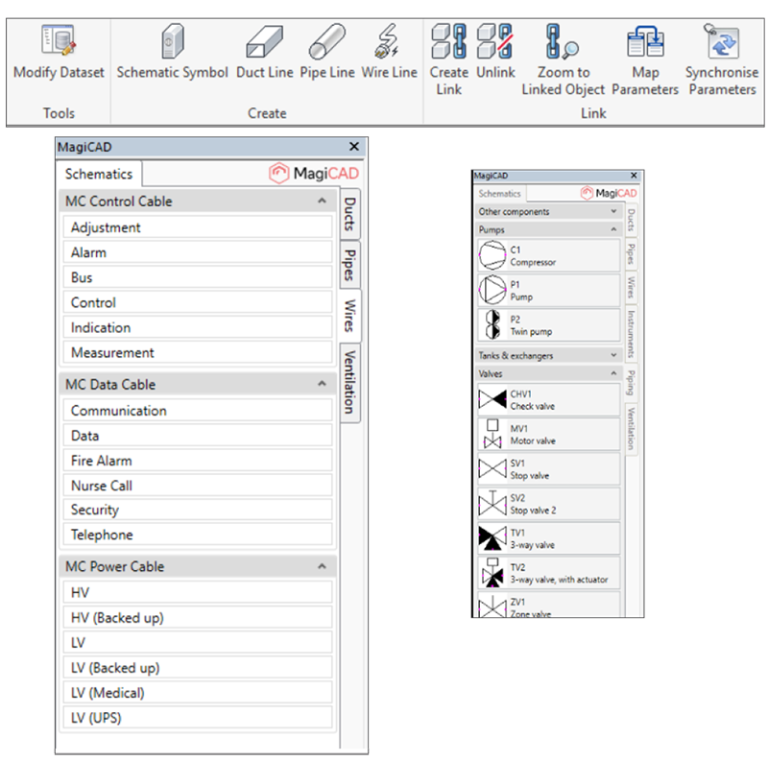Select TV2 3-way valve with actuator
Screen dimensions: 768x761
(549, 573)
